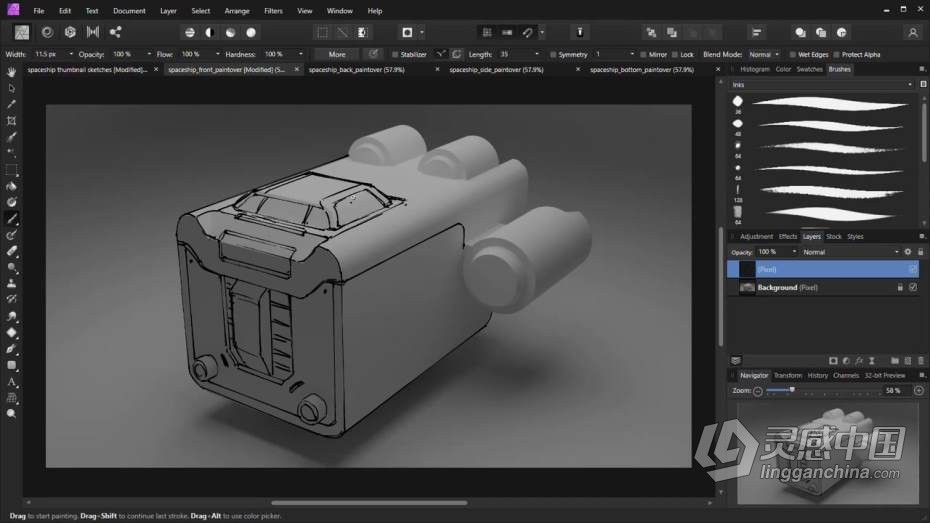
Task: Select the Pen tool
Action: pos(11,349)
